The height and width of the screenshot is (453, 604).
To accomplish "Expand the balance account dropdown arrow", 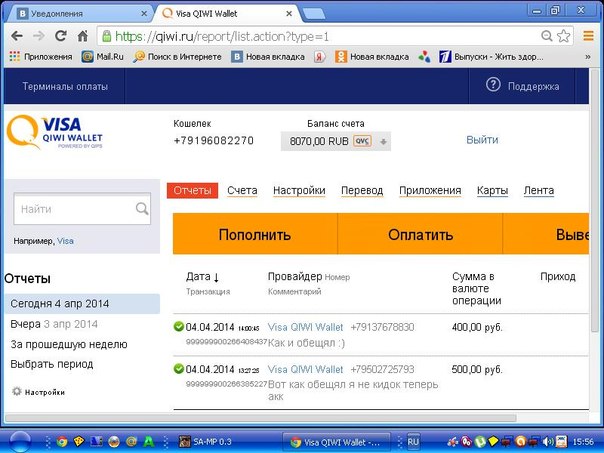I will (383, 142).
